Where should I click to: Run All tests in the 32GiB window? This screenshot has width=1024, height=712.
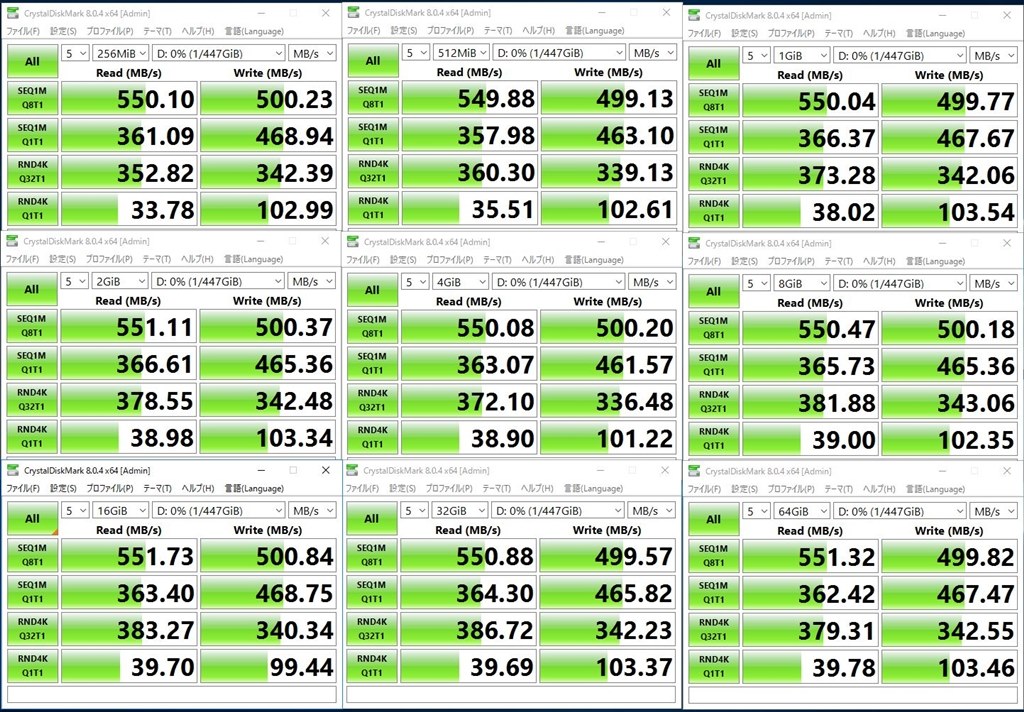373,519
